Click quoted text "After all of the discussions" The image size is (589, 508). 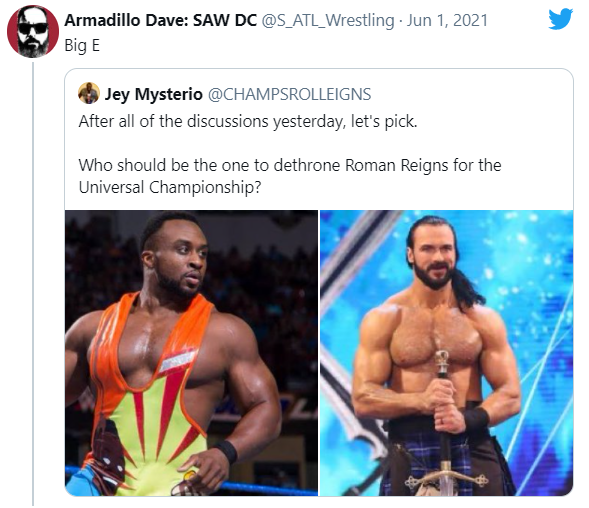click(x=174, y=121)
